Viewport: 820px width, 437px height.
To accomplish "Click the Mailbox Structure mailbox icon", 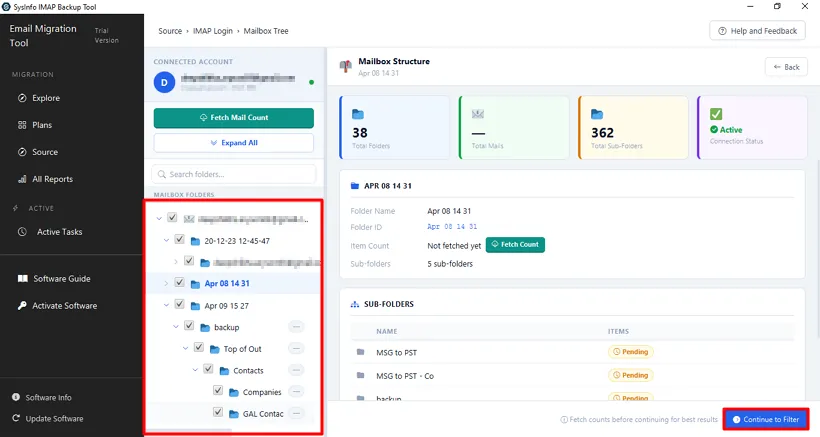I will pos(346,66).
